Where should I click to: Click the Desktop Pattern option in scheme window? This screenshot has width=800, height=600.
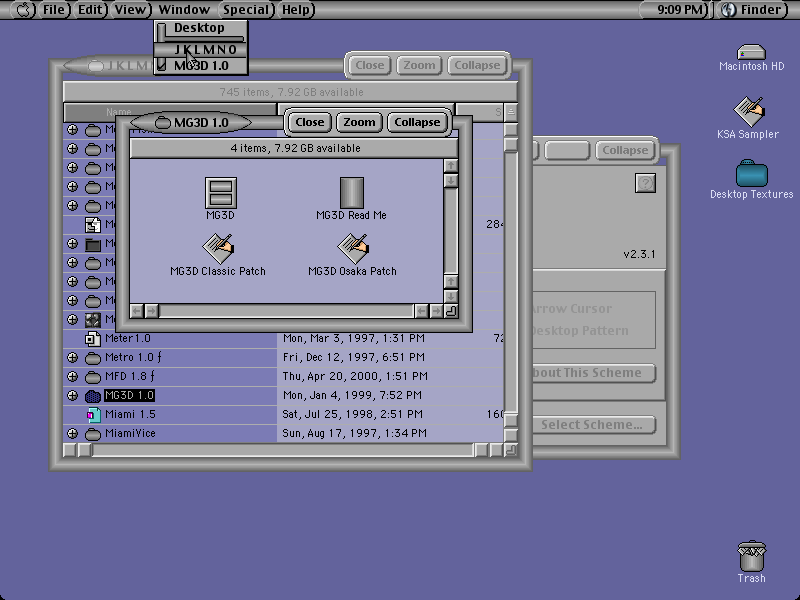(x=580, y=331)
